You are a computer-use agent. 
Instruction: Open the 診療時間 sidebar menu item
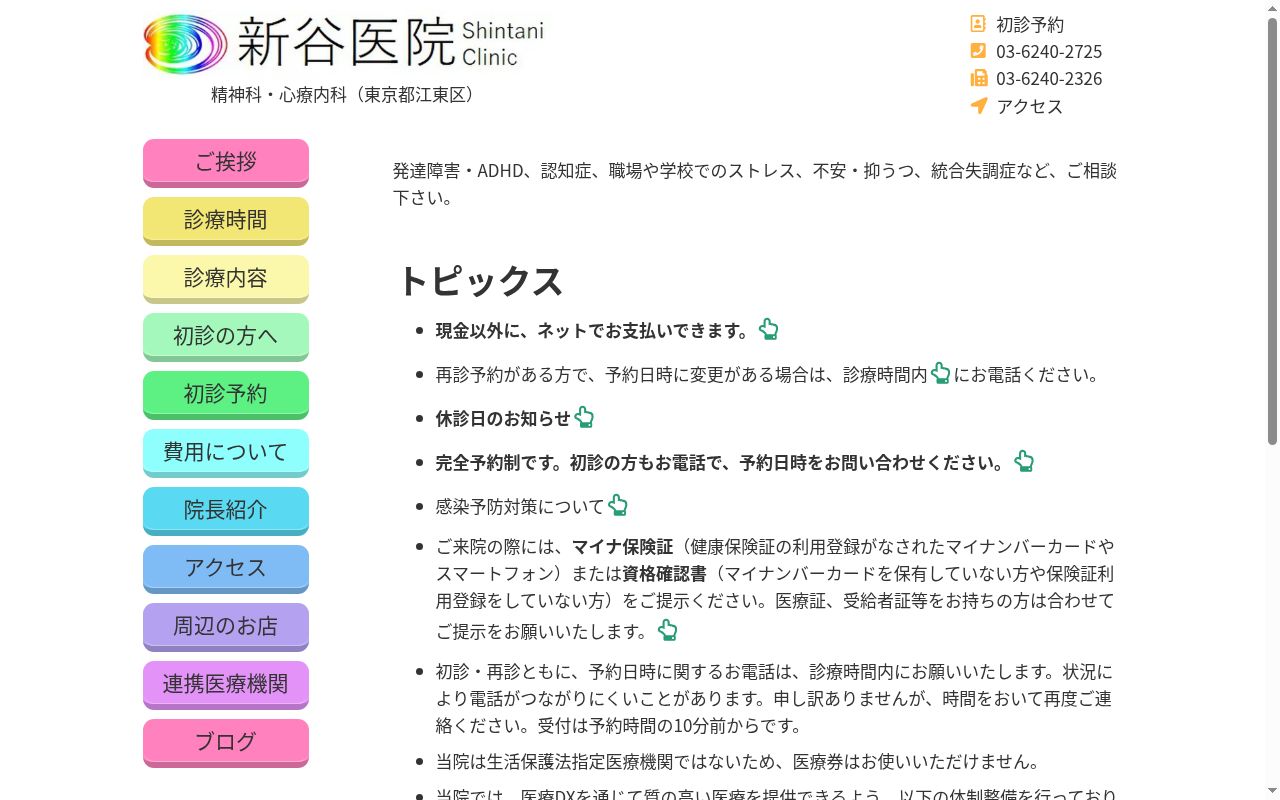[226, 220]
